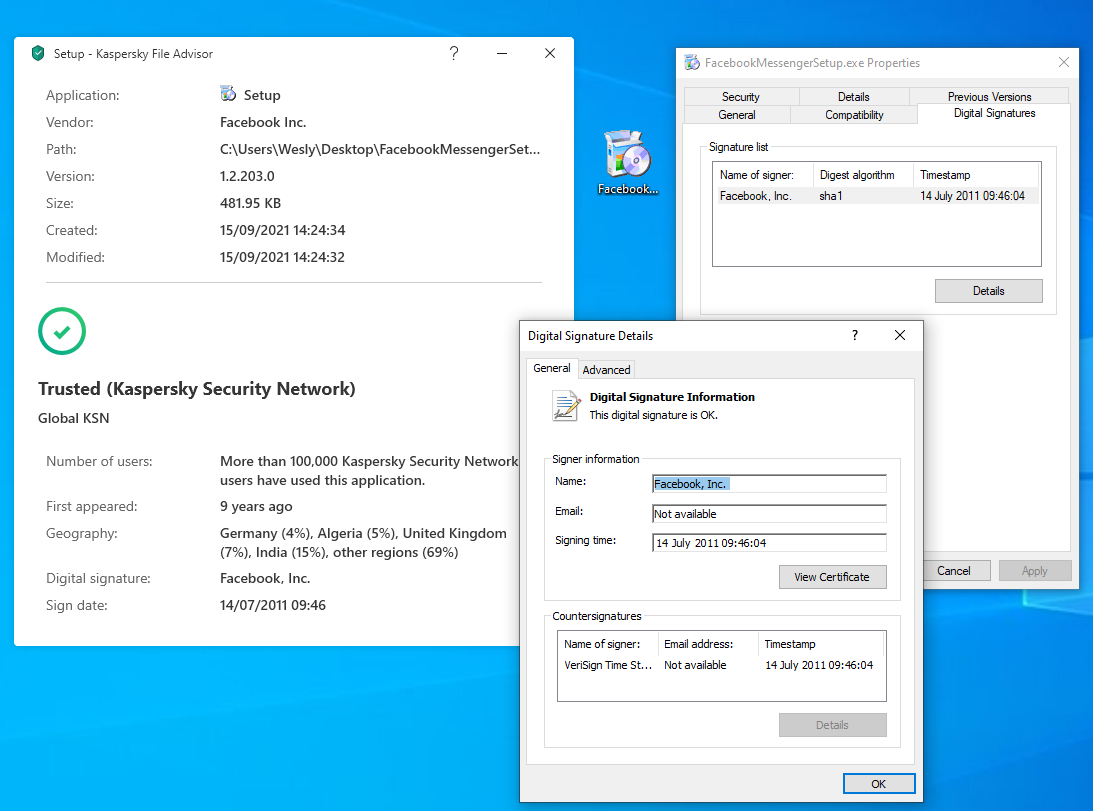The height and width of the screenshot is (811, 1093).
Task: Switch to the Details tab in Properties
Action: point(854,96)
